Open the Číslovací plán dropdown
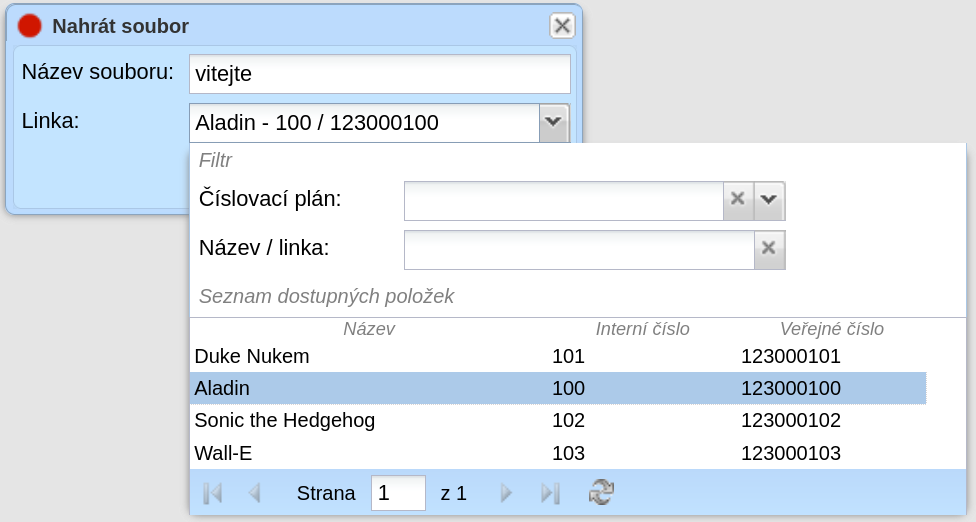The width and height of the screenshot is (976, 522). [x=769, y=200]
